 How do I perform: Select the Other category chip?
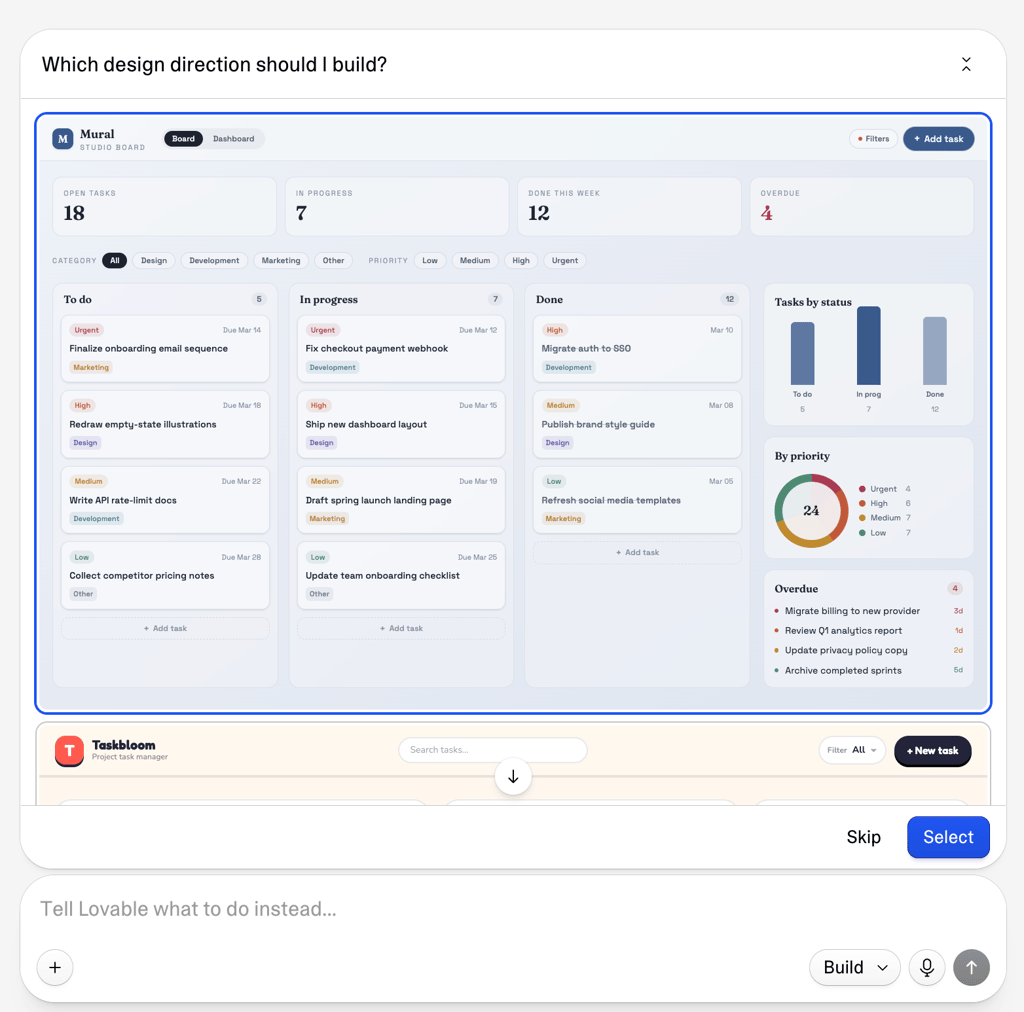[333, 261]
